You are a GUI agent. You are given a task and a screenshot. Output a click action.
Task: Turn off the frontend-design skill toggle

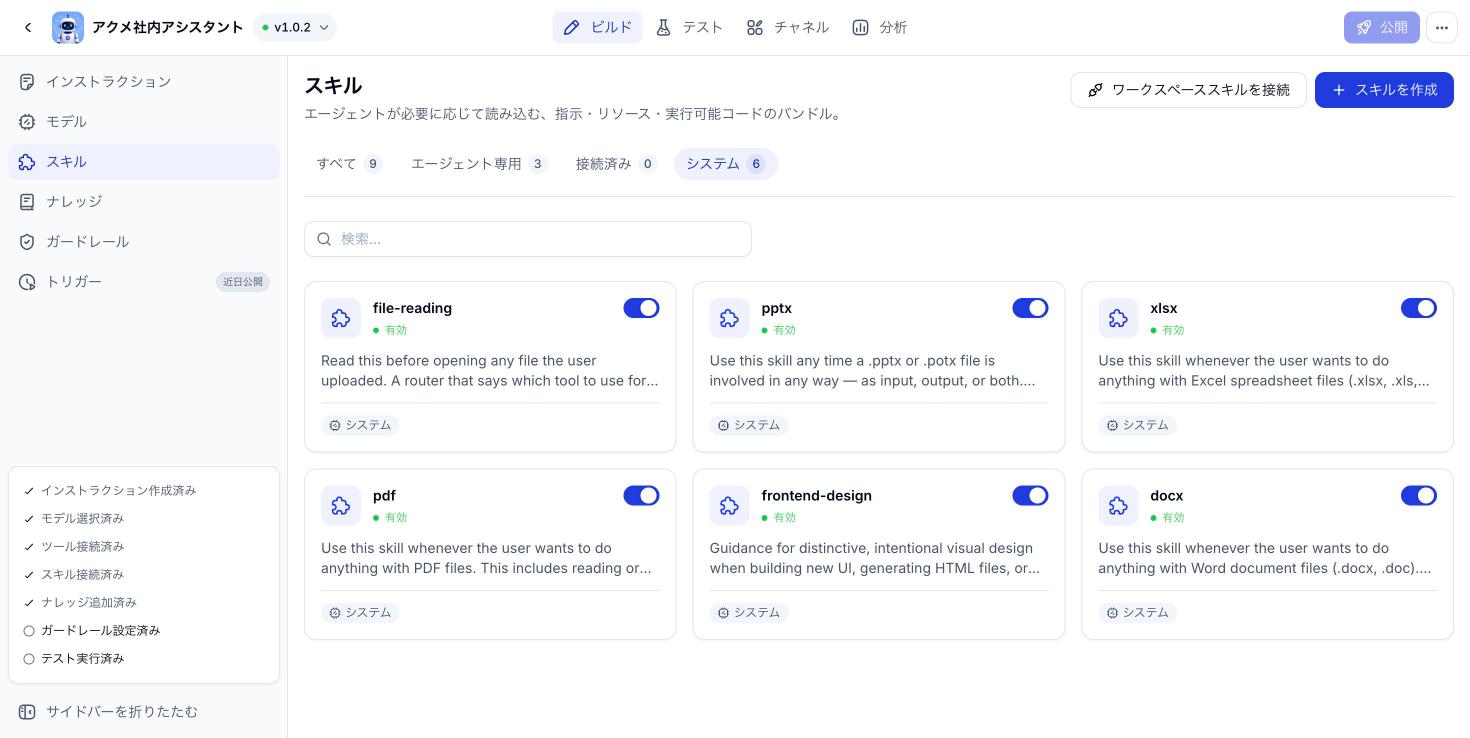[x=1030, y=496]
